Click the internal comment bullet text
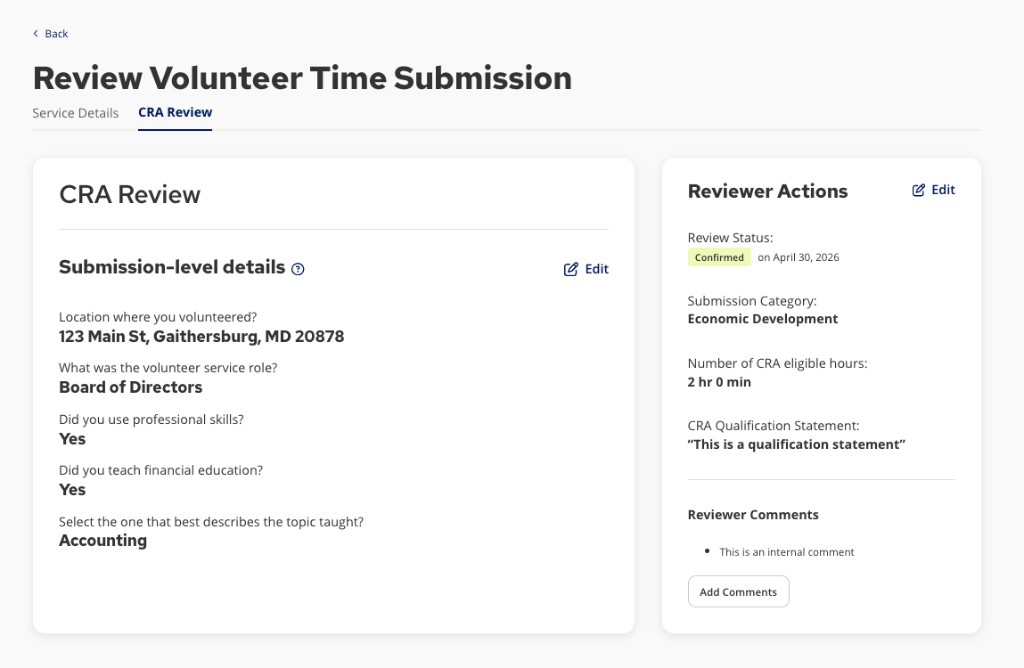Screen dimensions: 1024x668 coord(786,552)
